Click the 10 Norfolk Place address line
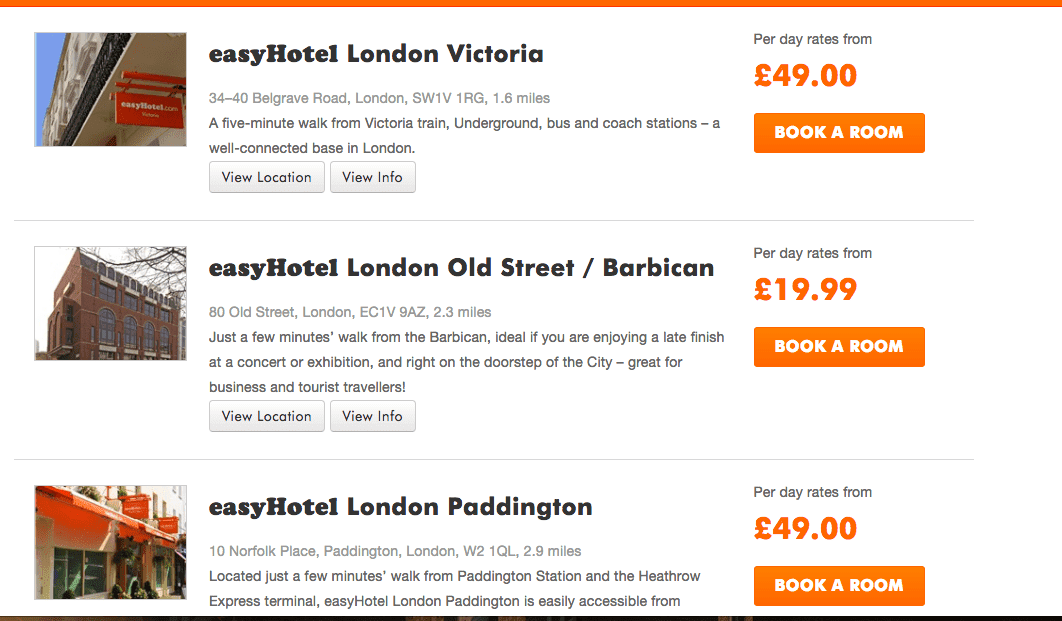Viewport: 1062px width, 621px height. pyautogui.click(x=395, y=551)
